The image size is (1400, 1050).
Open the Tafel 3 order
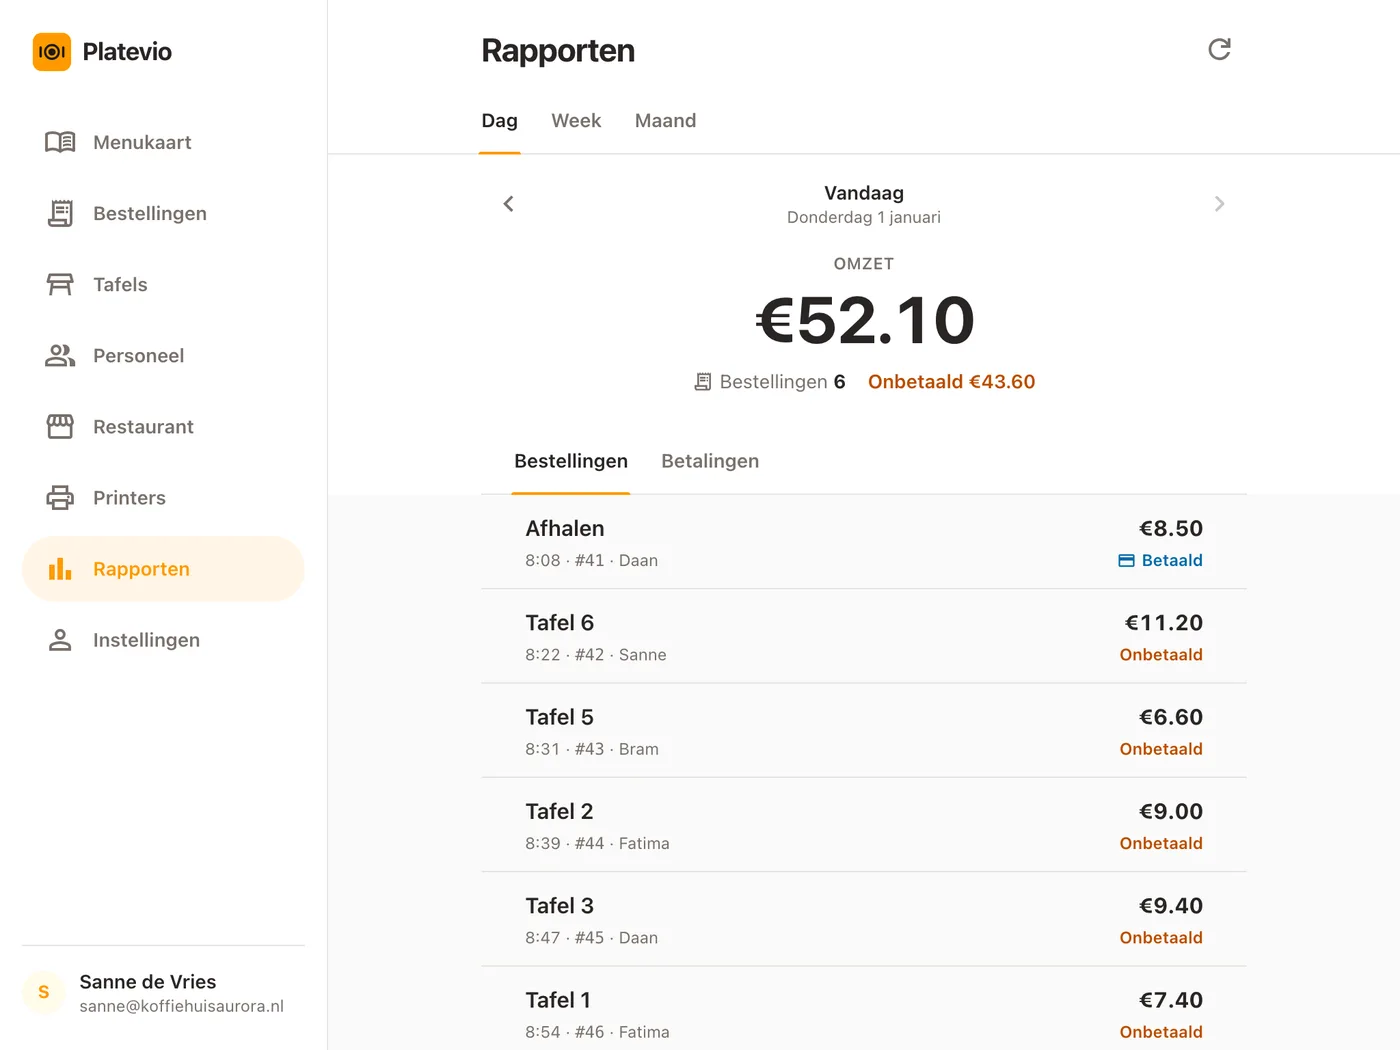pos(864,919)
